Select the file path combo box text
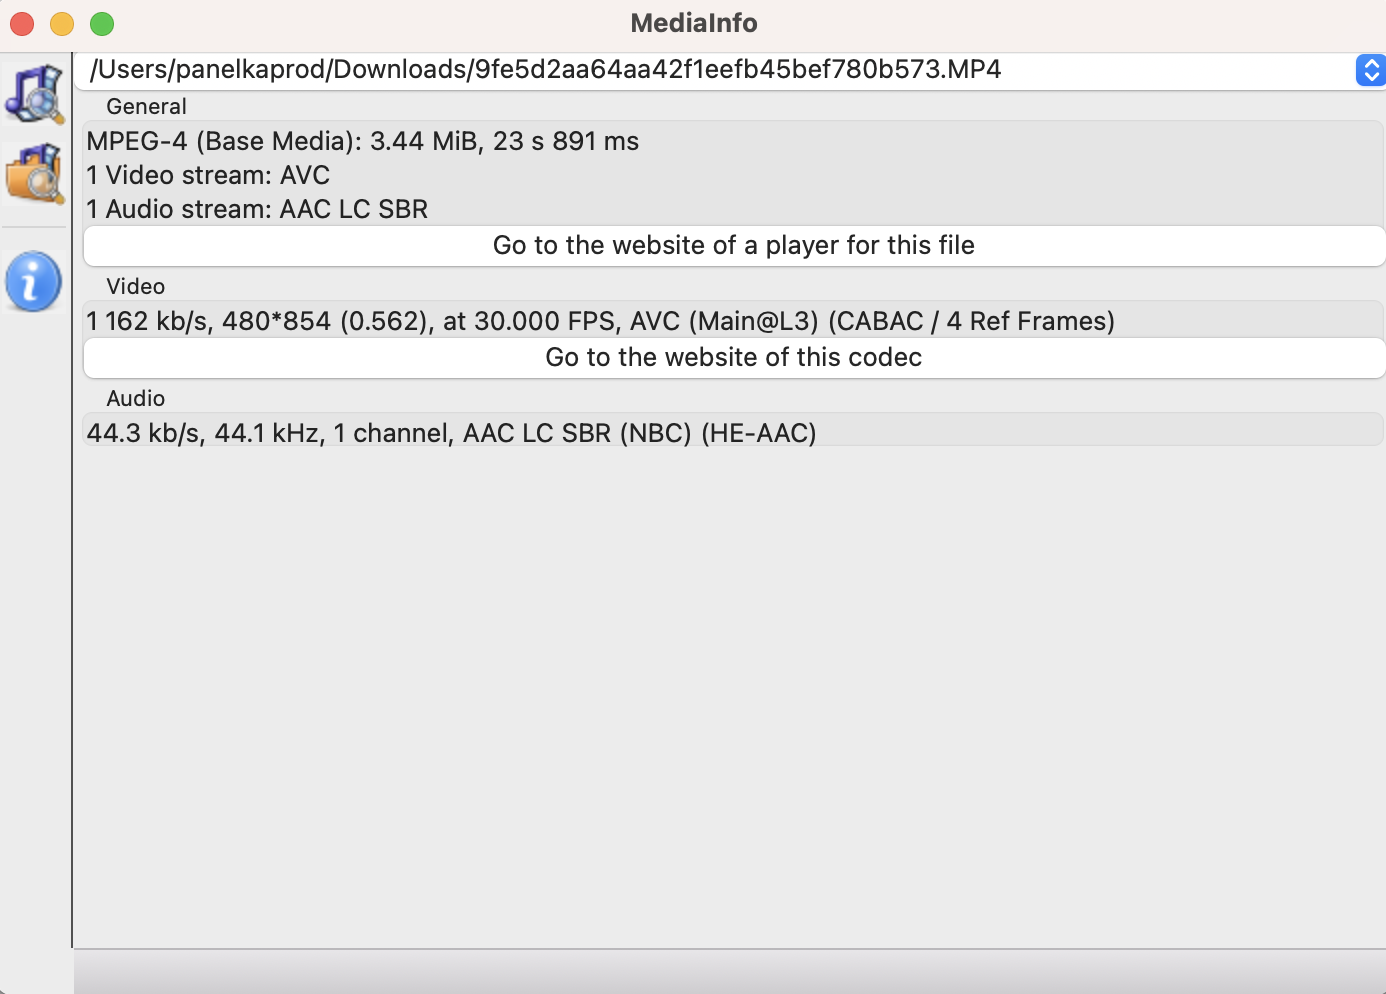The height and width of the screenshot is (994, 1386). click(x=545, y=69)
